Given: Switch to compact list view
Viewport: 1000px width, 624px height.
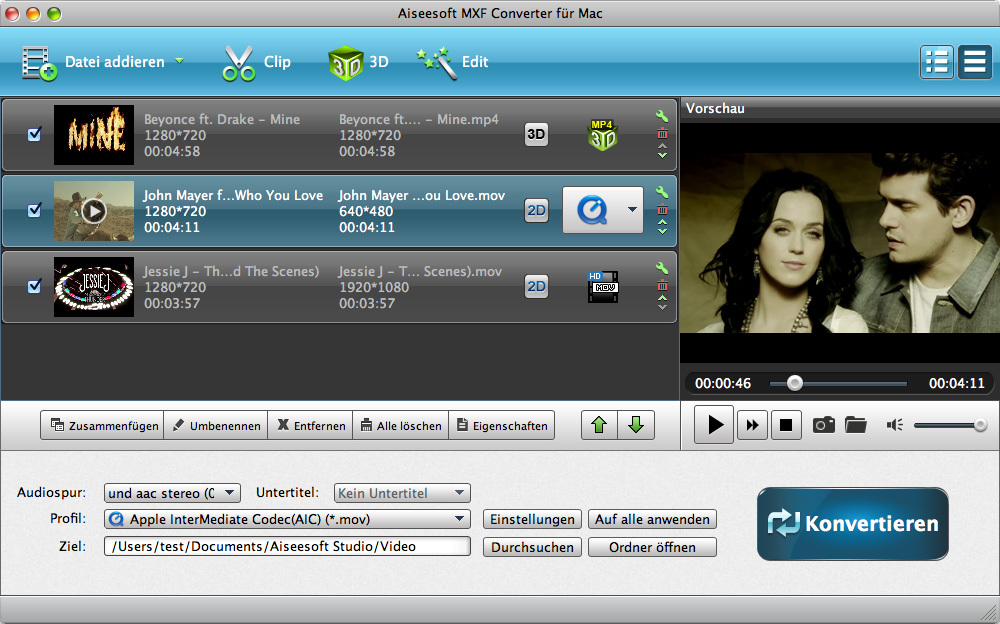Looking at the screenshot, I should (x=974, y=62).
